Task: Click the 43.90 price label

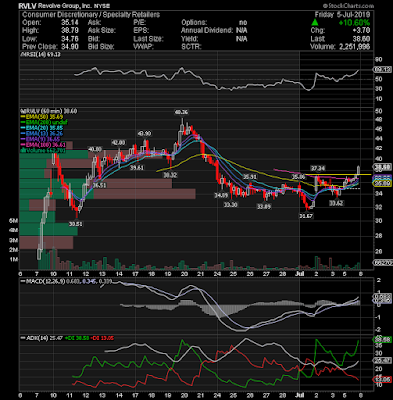Action: pyautogui.click(x=144, y=134)
